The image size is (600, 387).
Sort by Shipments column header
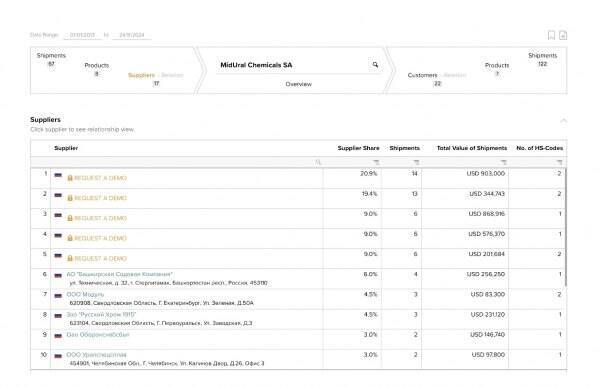pyautogui.click(x=404, y=148)
